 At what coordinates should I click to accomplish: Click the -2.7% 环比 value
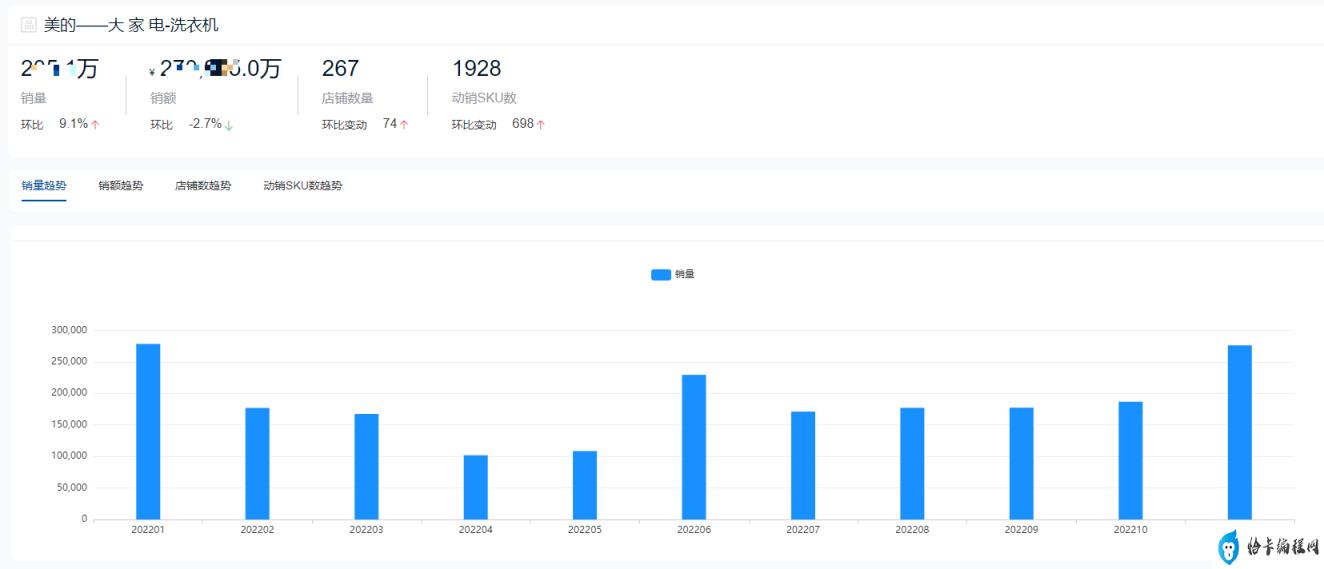point(205,124)
